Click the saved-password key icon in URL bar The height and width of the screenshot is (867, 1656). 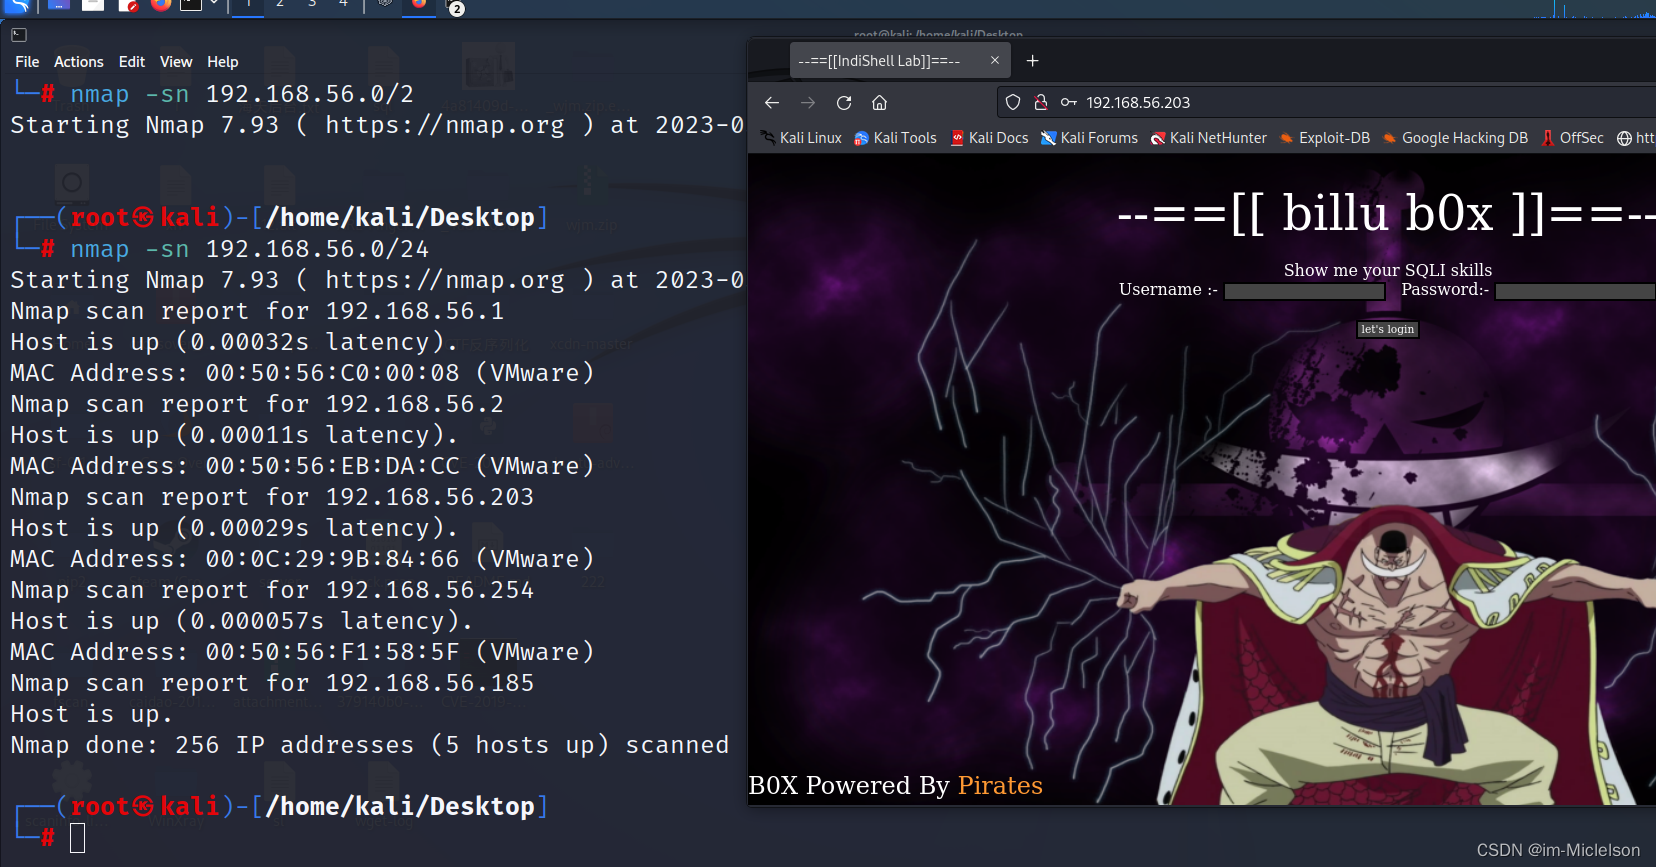1068,102
